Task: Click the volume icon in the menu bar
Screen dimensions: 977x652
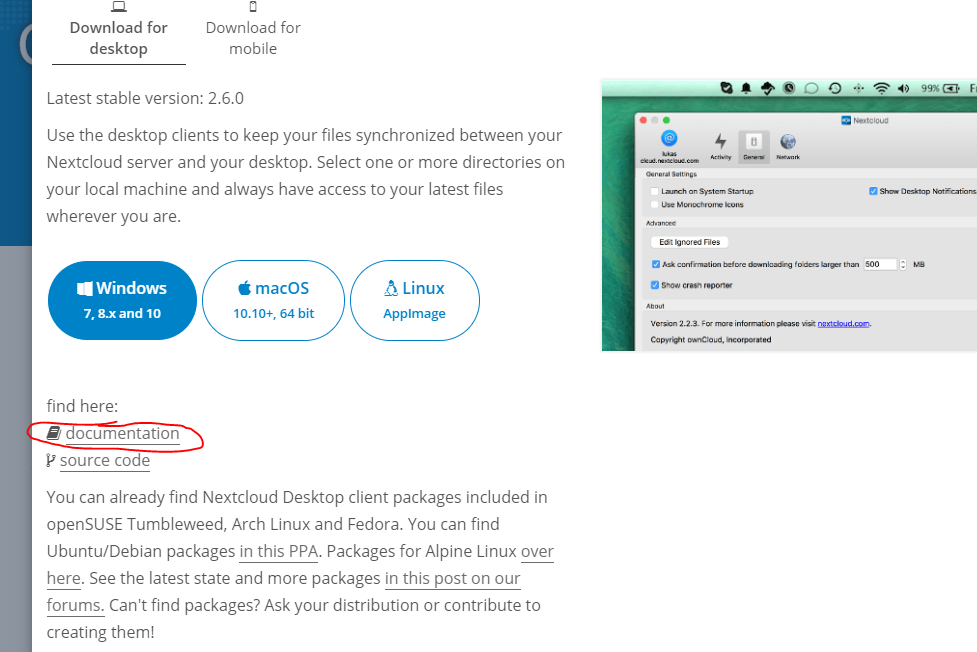Action: 904,88
